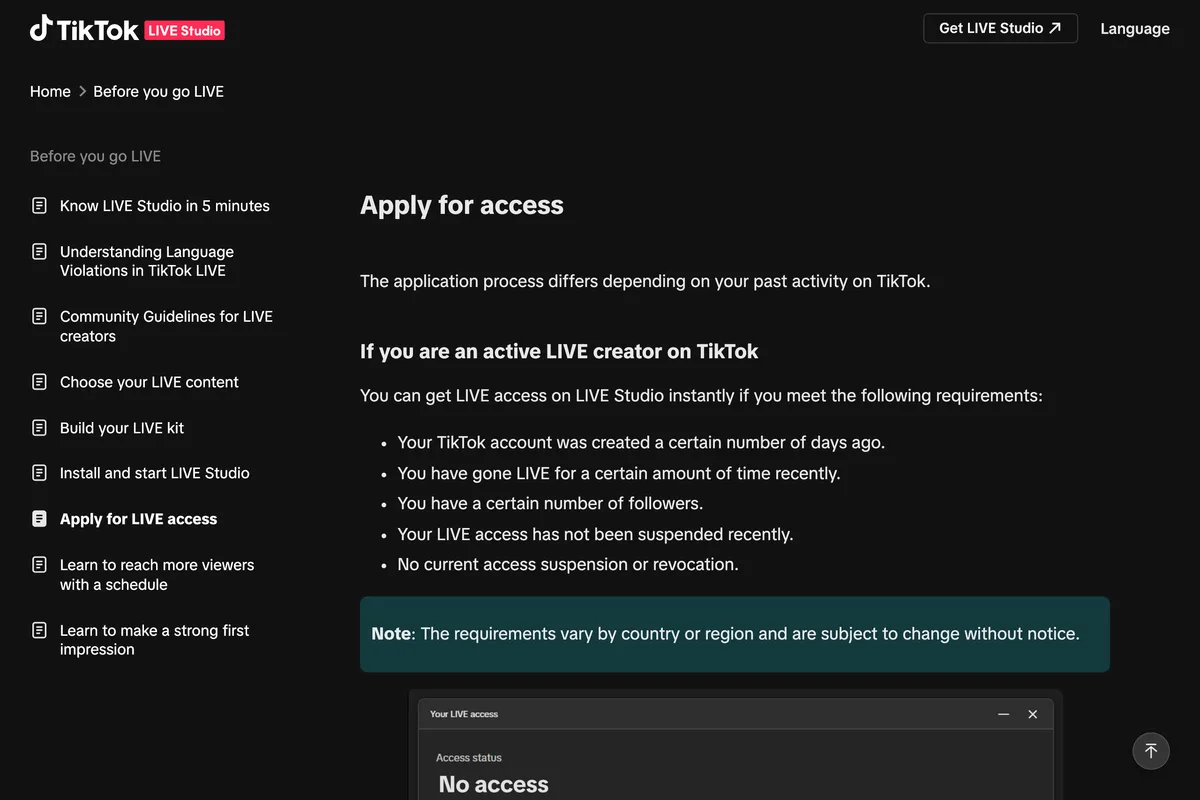Open Know LIVE Studio in 5 minutes
Image resolution: width=1200 pixels, height=800 pixels.
(165, 206)
